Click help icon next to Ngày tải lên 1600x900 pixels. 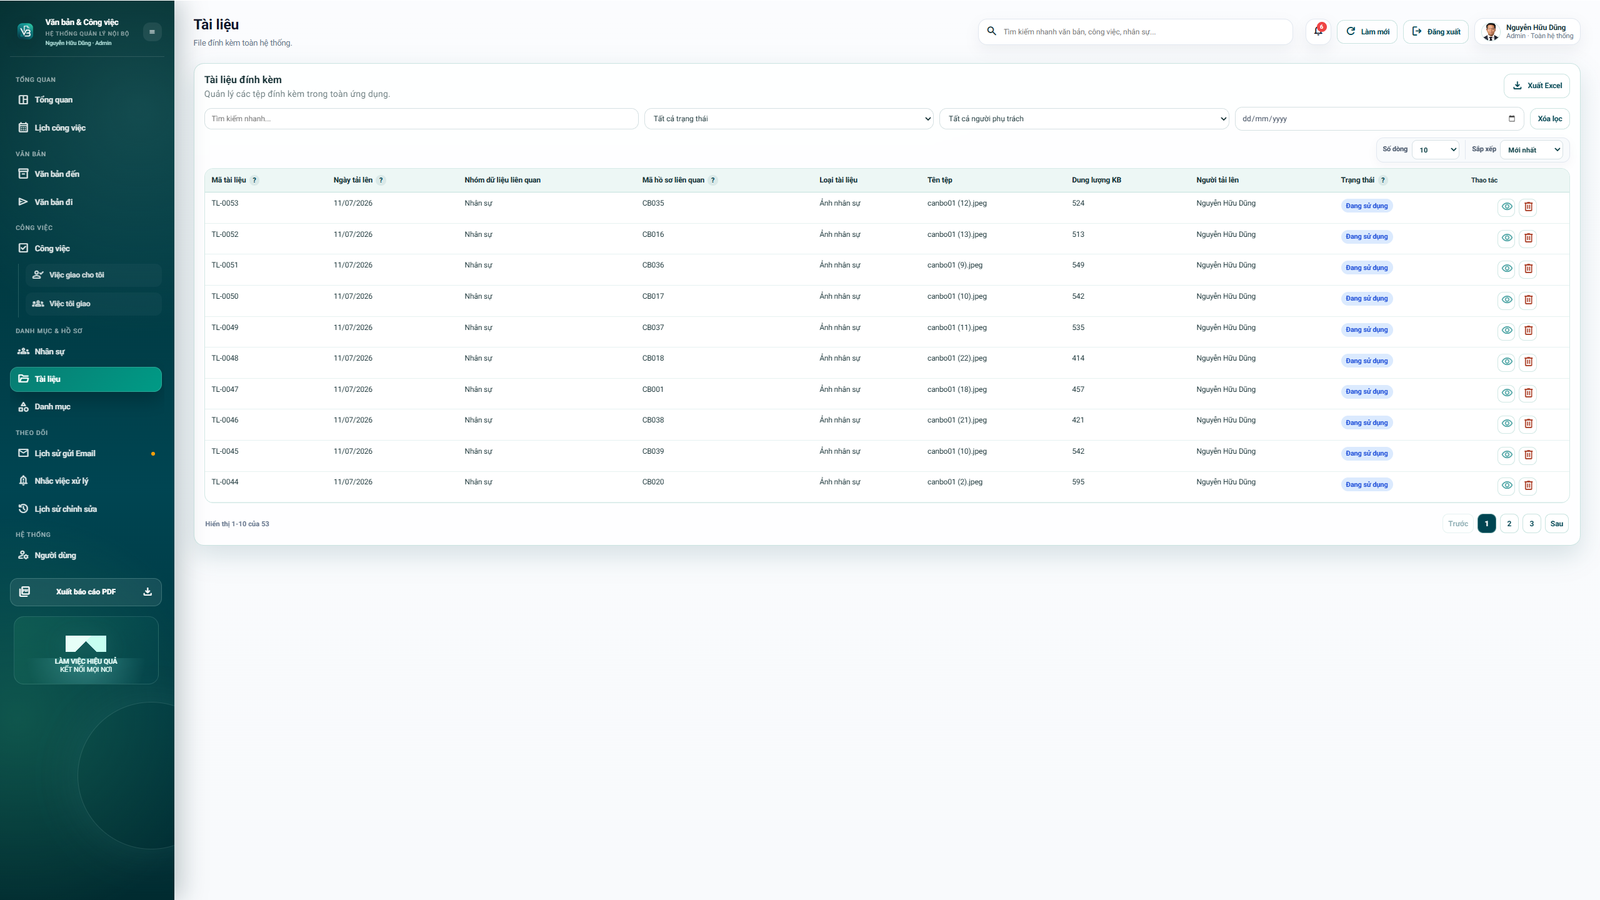click(x=381, y=180)
